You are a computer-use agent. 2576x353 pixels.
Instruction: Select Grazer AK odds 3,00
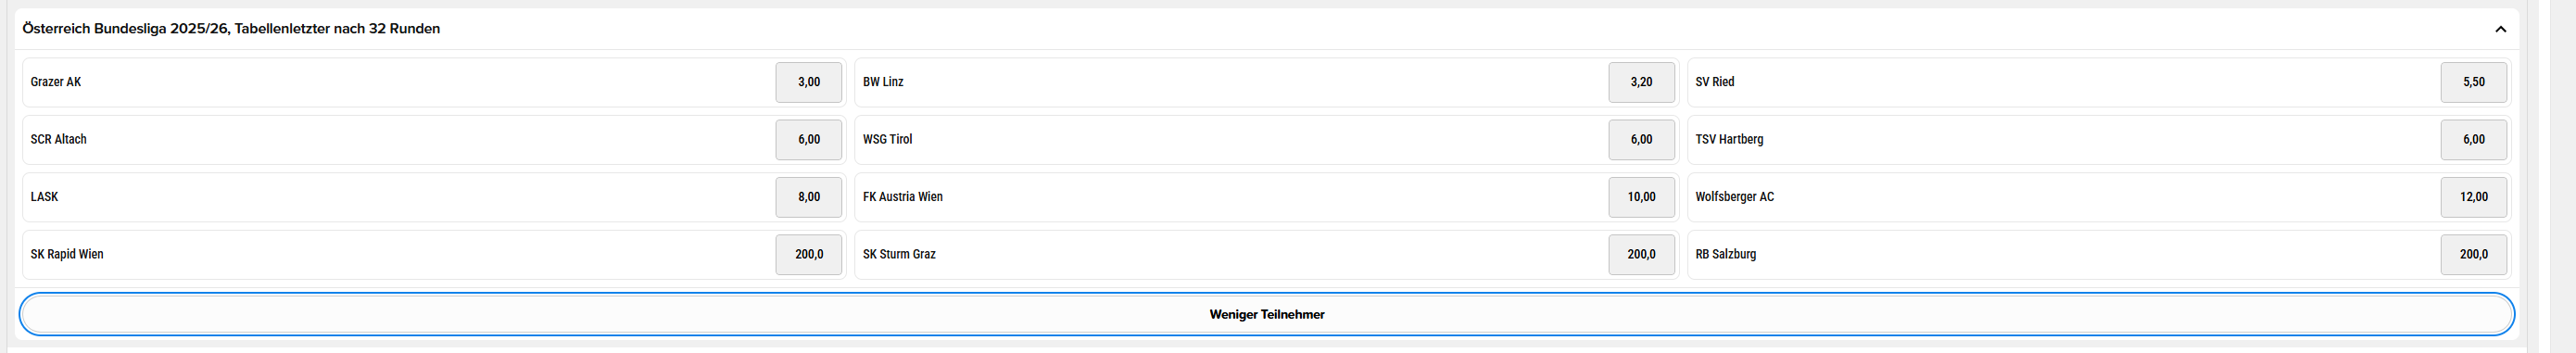coord(808,82)
